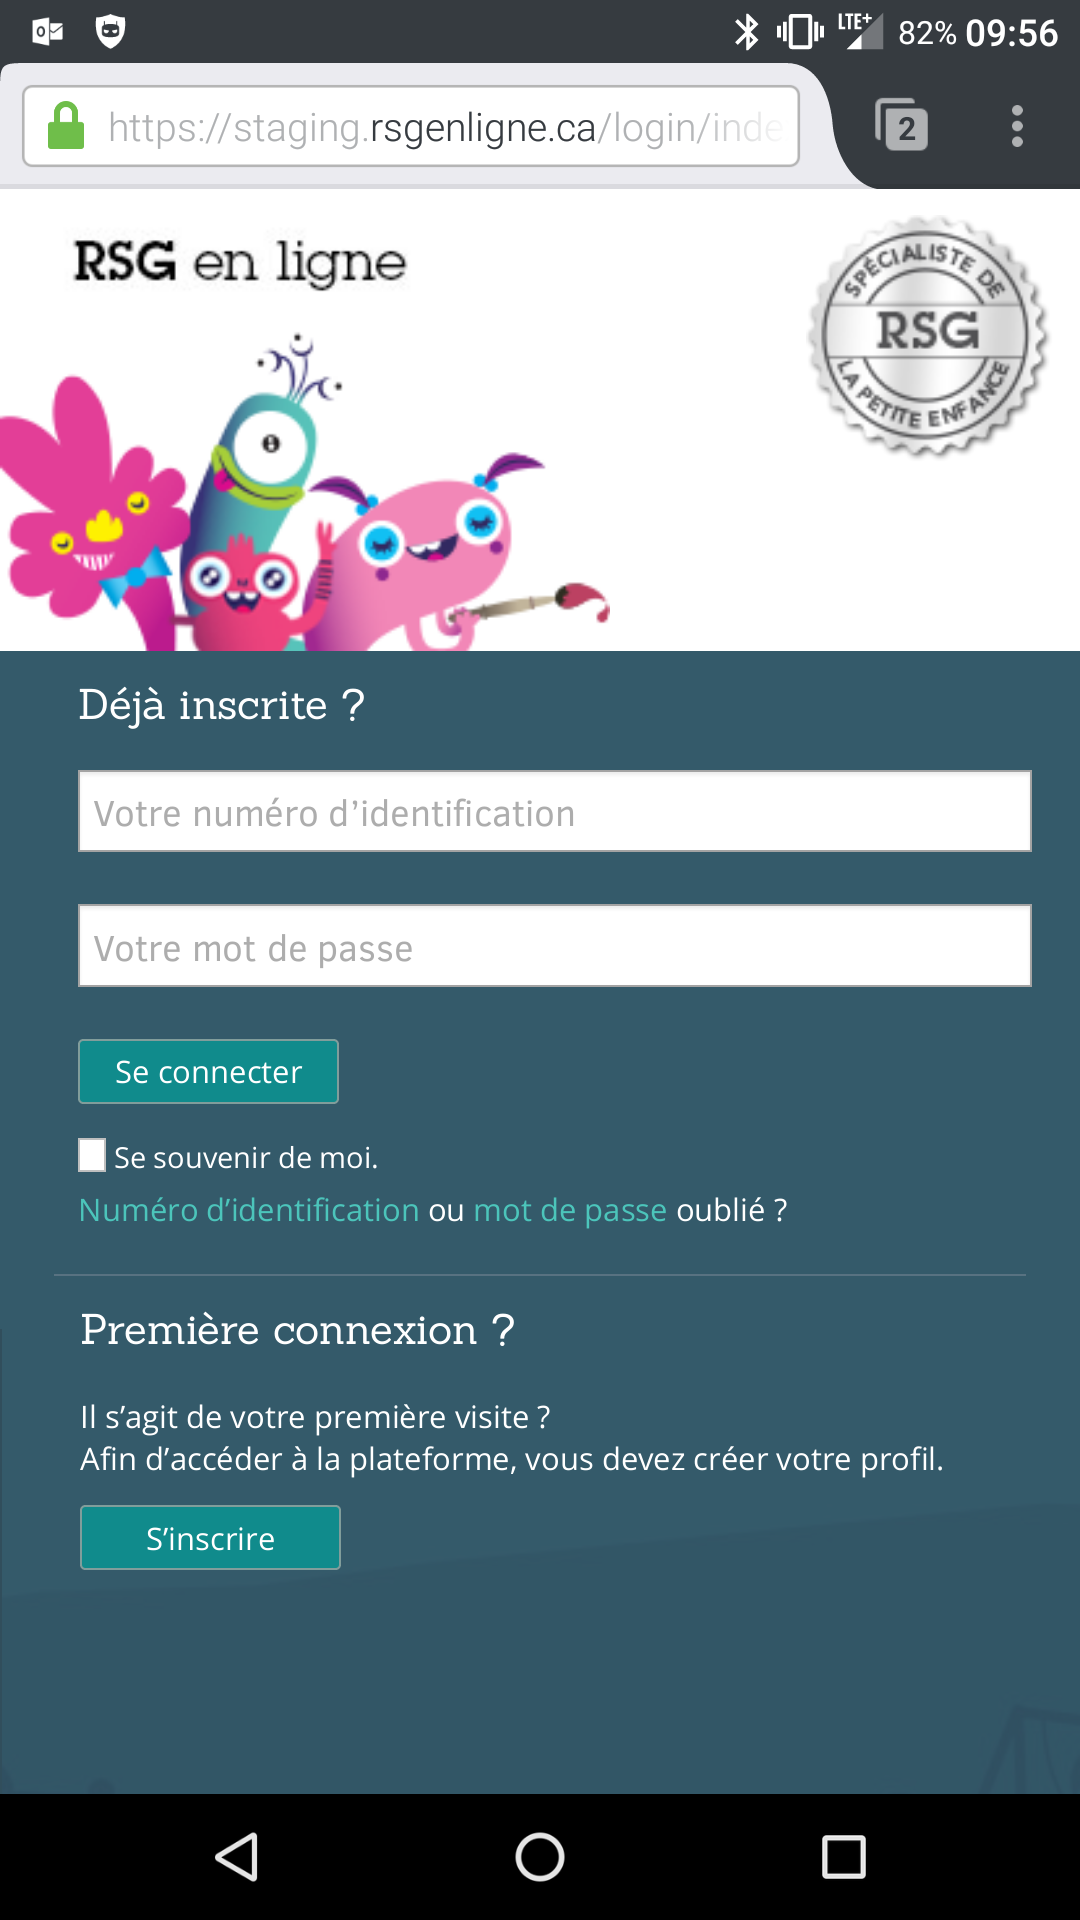
Task: Tap the green padlock security icon
Action: click(x=66, y=126)
